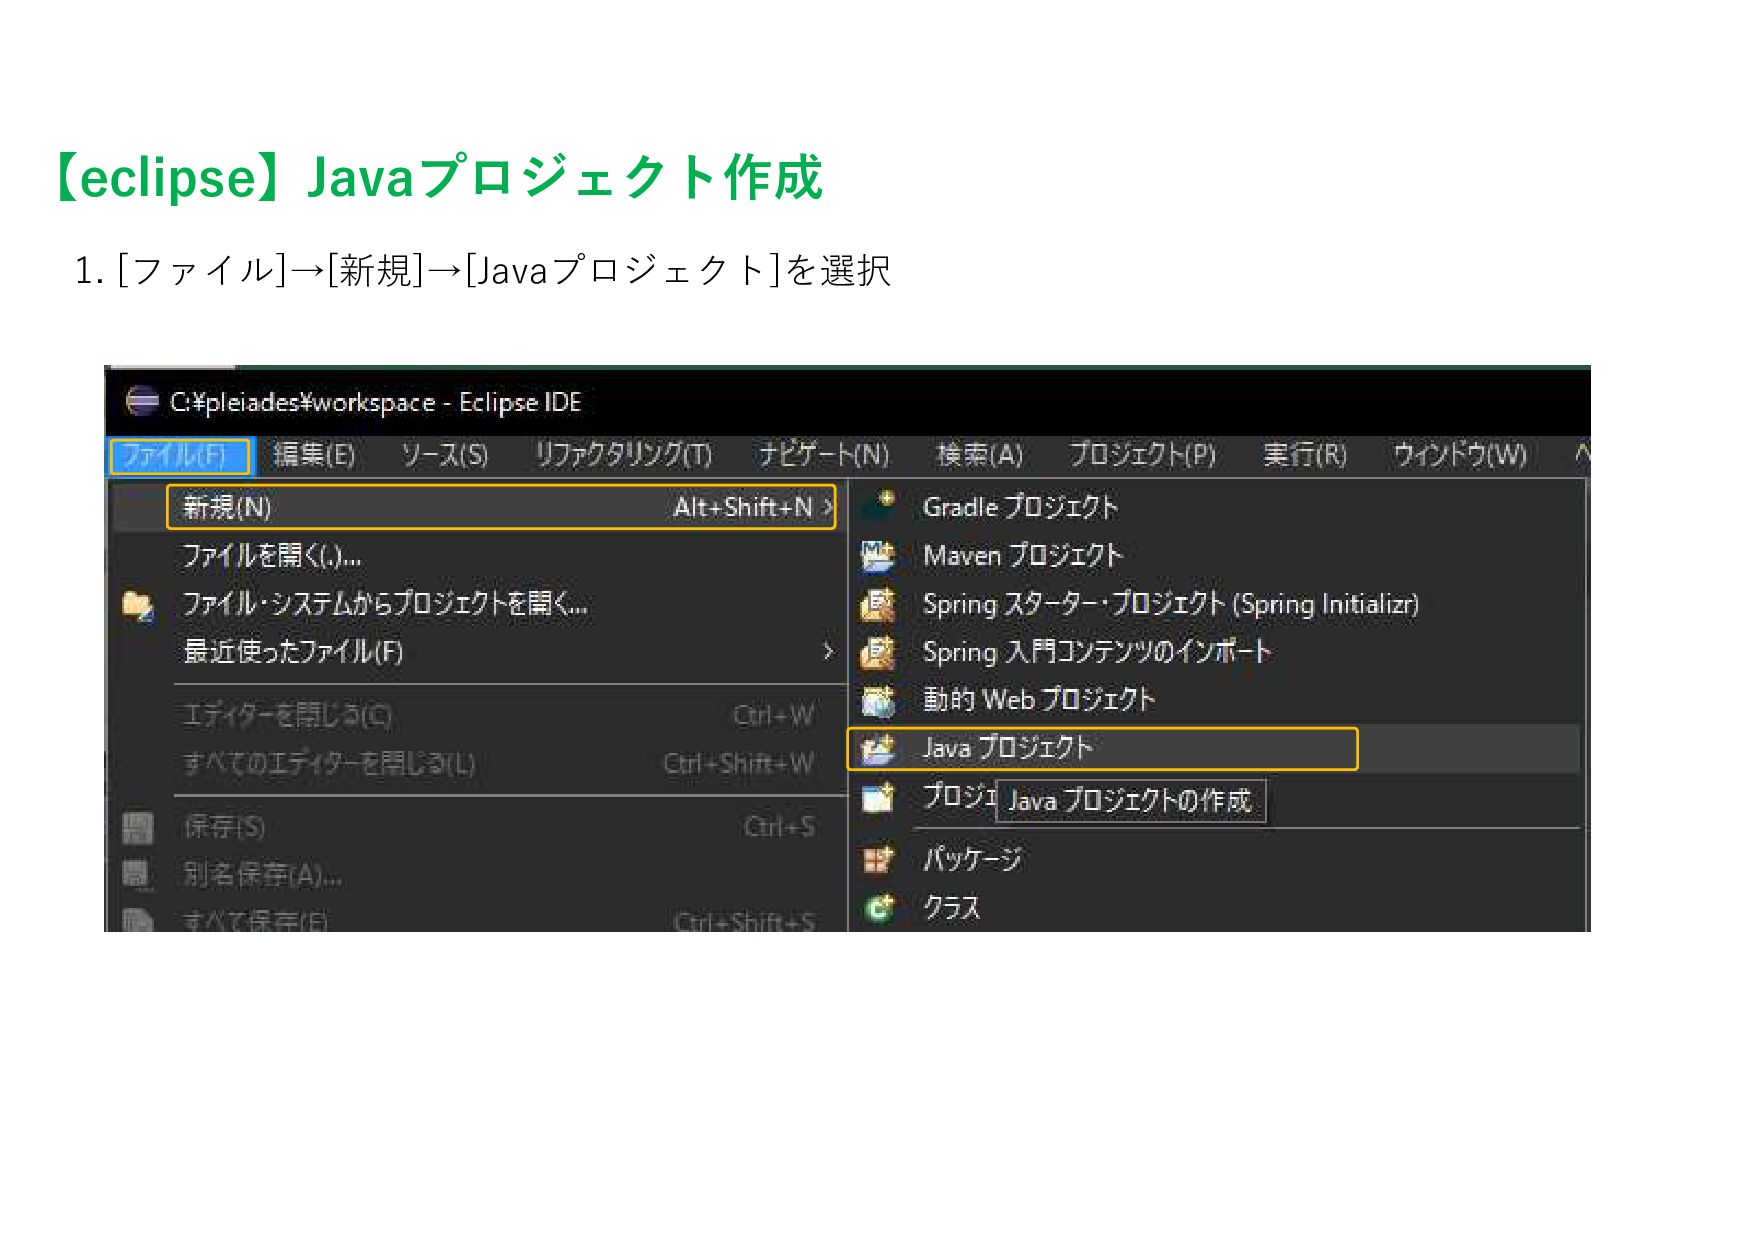Image resolution: width=1754 pixels, height=1240 pixels.
Task: Open the ナビゲート(N) menu
Action: pos(824,456)
